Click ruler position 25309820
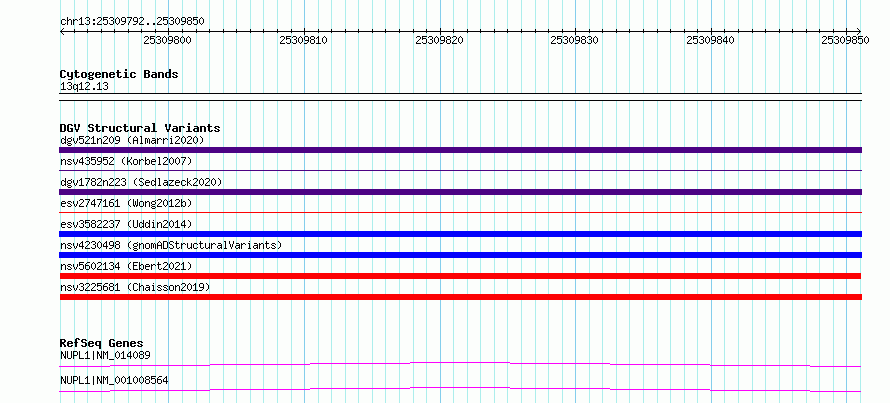Image resolution: width=890 pixels, height=403 pixels. 439,40
